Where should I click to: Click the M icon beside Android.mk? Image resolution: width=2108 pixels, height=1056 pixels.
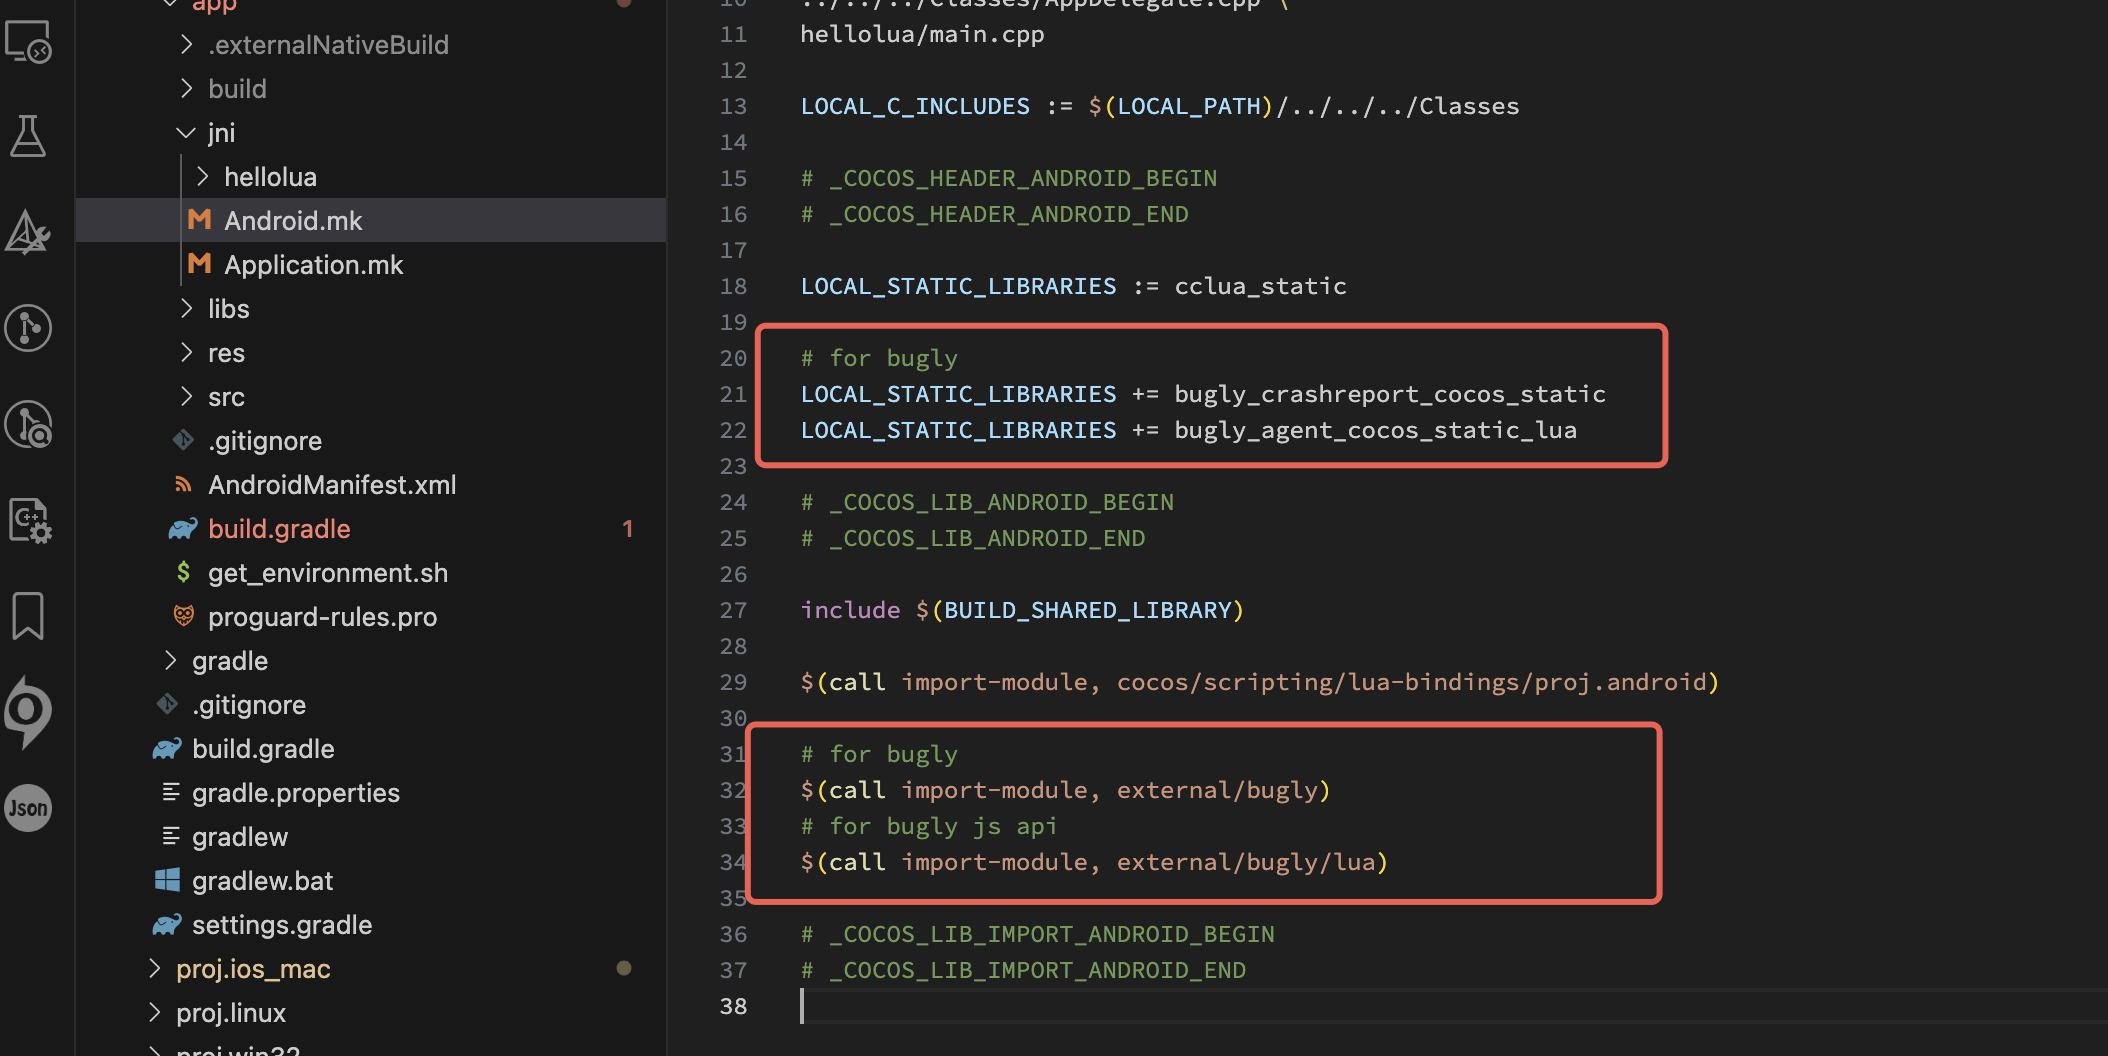[x=199, y=220]
